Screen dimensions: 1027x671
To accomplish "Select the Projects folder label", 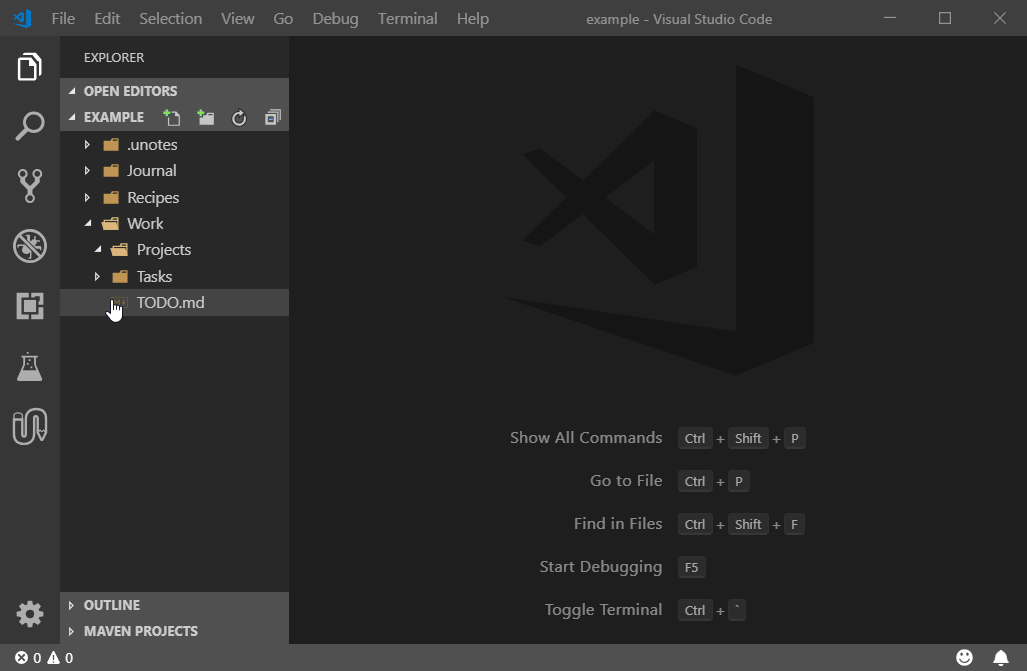I will pos(164,250).
